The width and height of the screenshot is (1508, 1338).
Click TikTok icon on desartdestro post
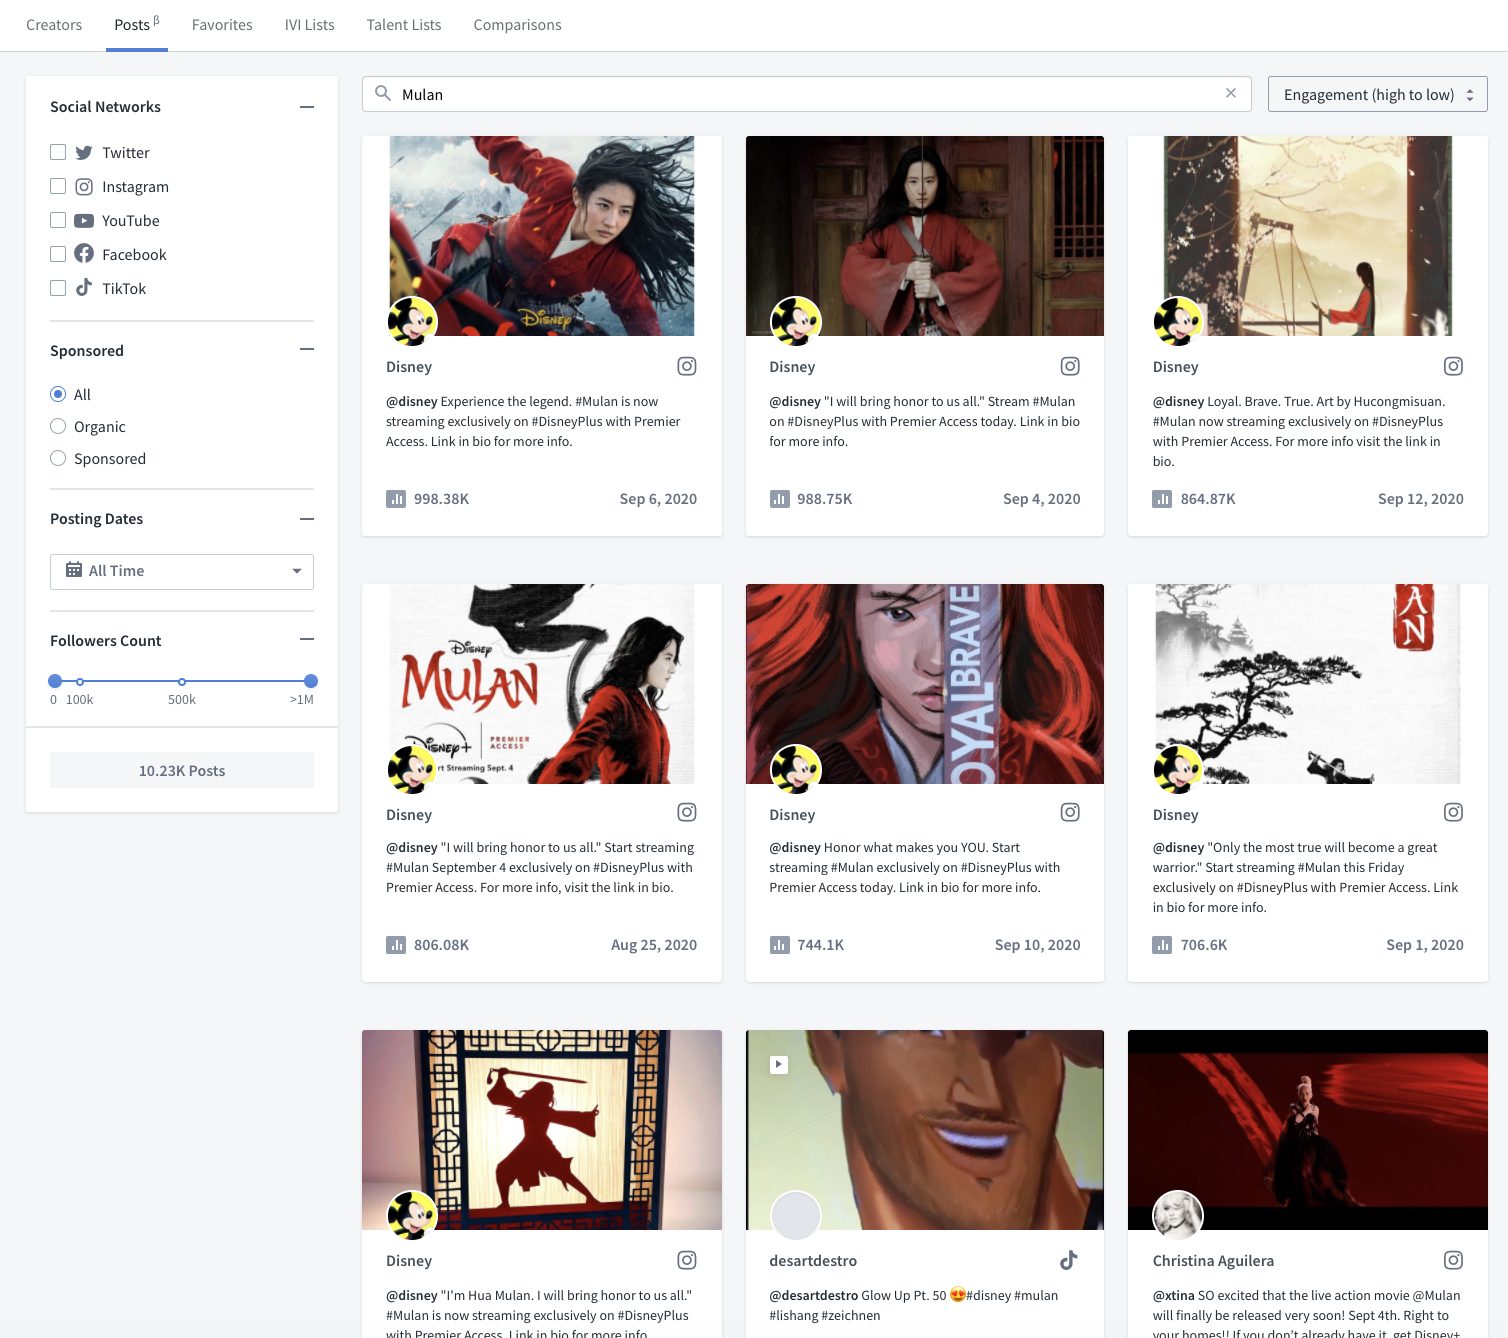tap(1069, 1260)
